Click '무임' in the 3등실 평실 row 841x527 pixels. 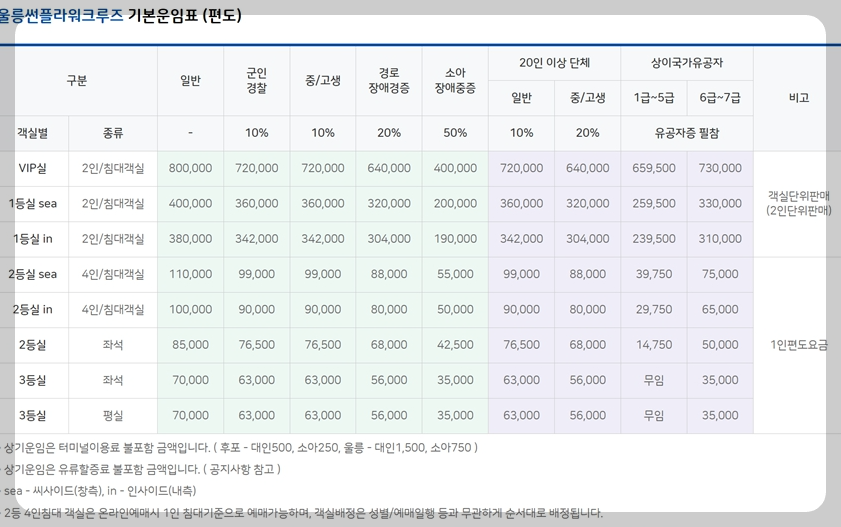coord(654,416)
